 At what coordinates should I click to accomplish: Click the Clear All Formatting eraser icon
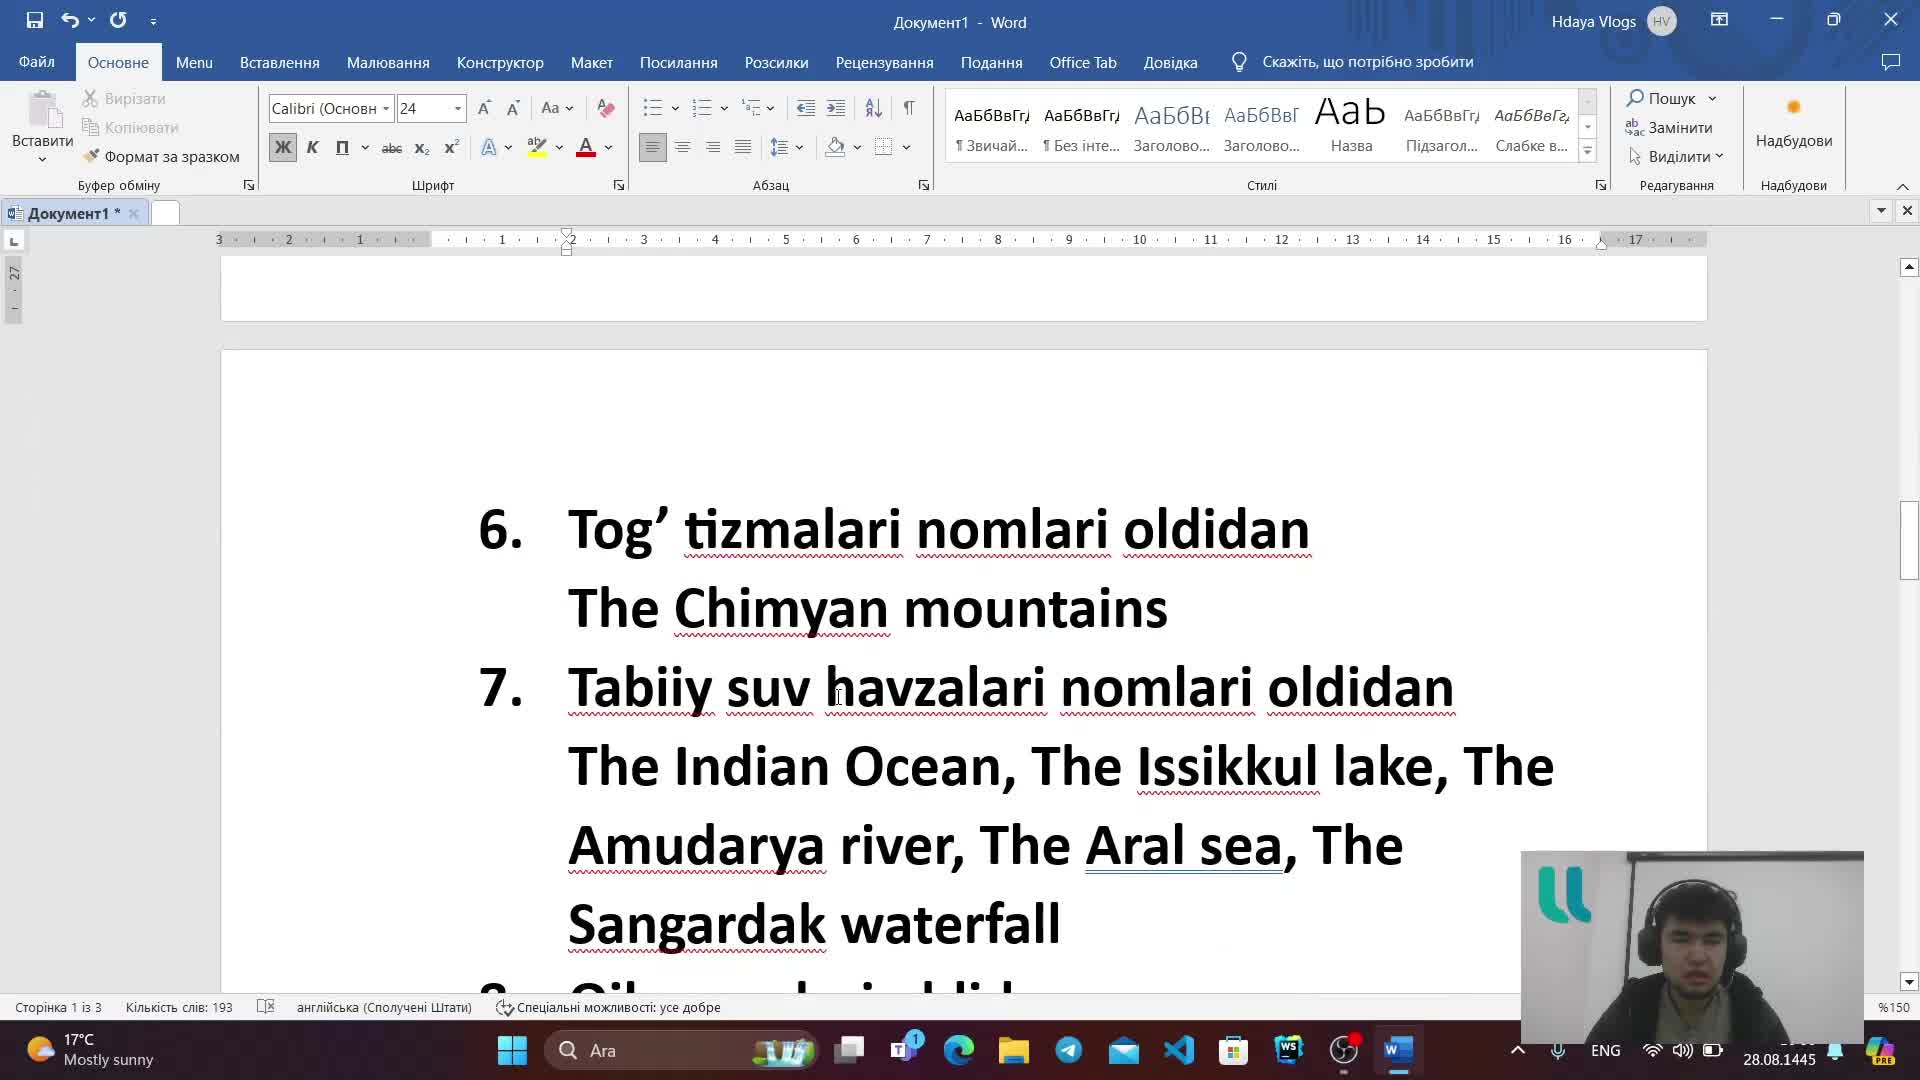(x=605, y=108)
